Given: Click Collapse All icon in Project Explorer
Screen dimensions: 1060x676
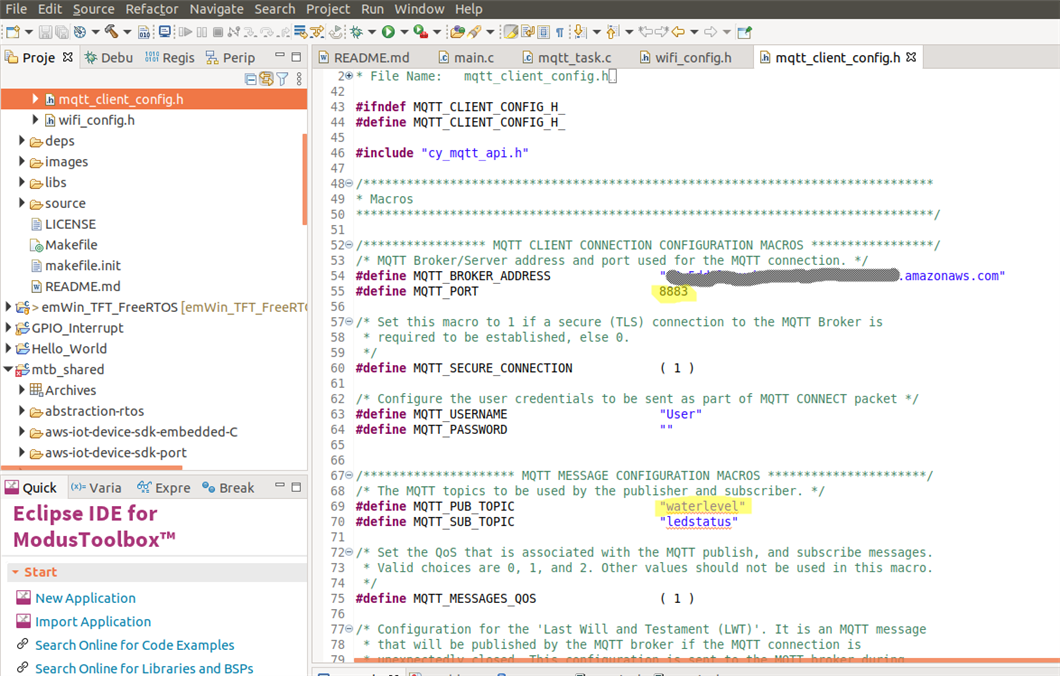Looking at the screenshot, I should 251,79.
